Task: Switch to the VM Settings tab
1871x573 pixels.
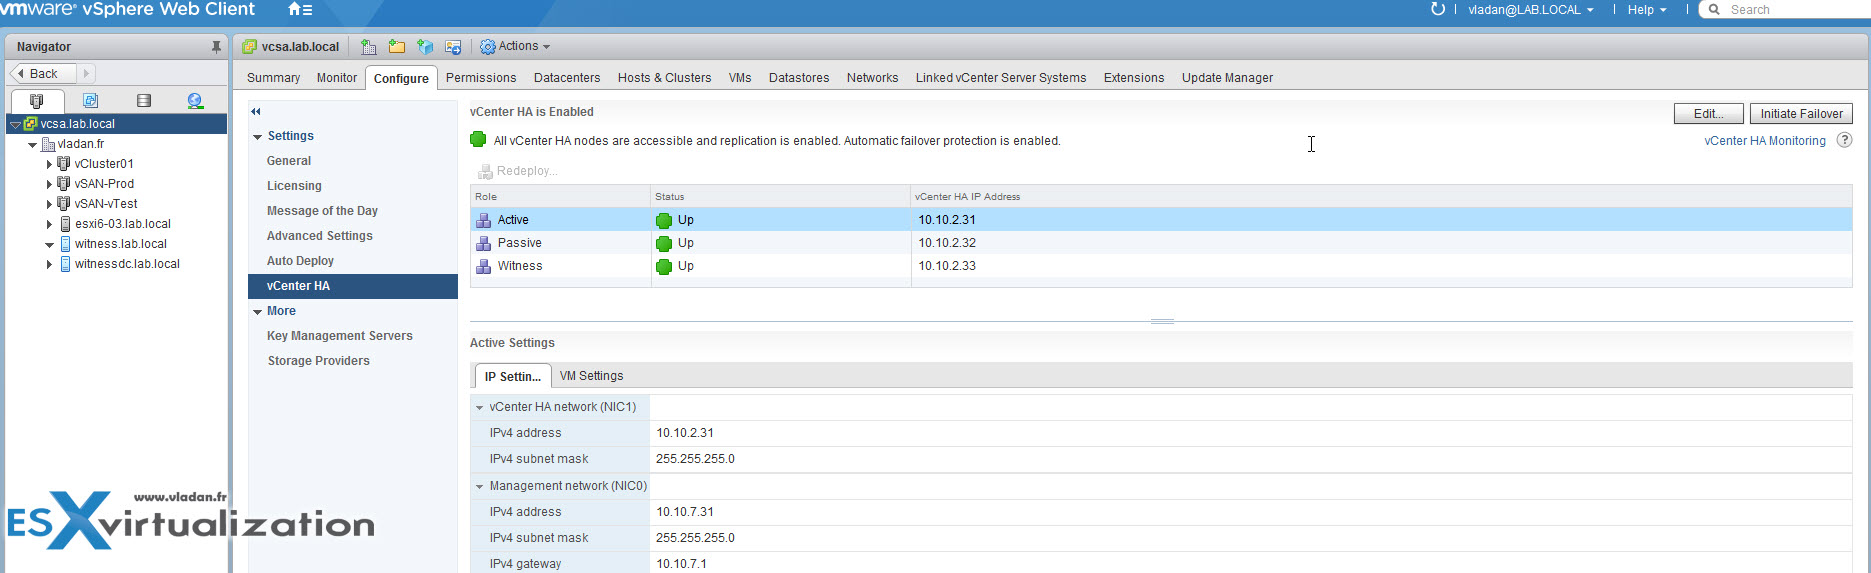Action: click(591, 376)
